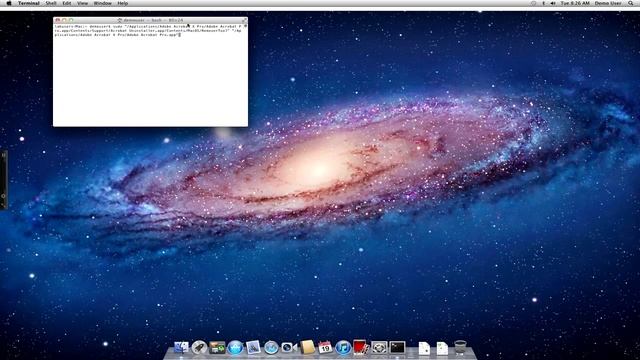The image size is (640, 360).
Task: Click inside the Terminal command text area
Action: [149, 76]
